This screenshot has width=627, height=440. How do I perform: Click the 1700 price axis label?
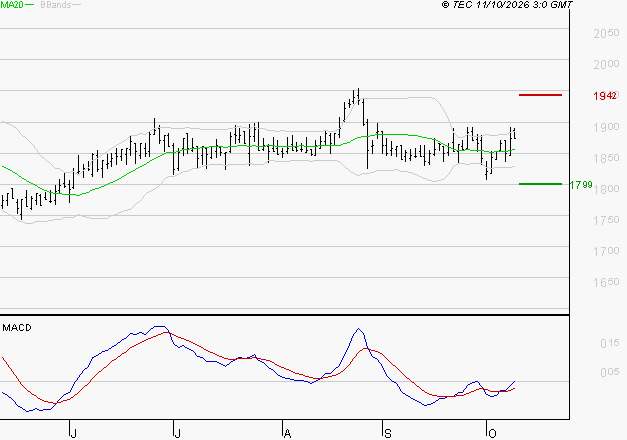[x=606, y=251]
